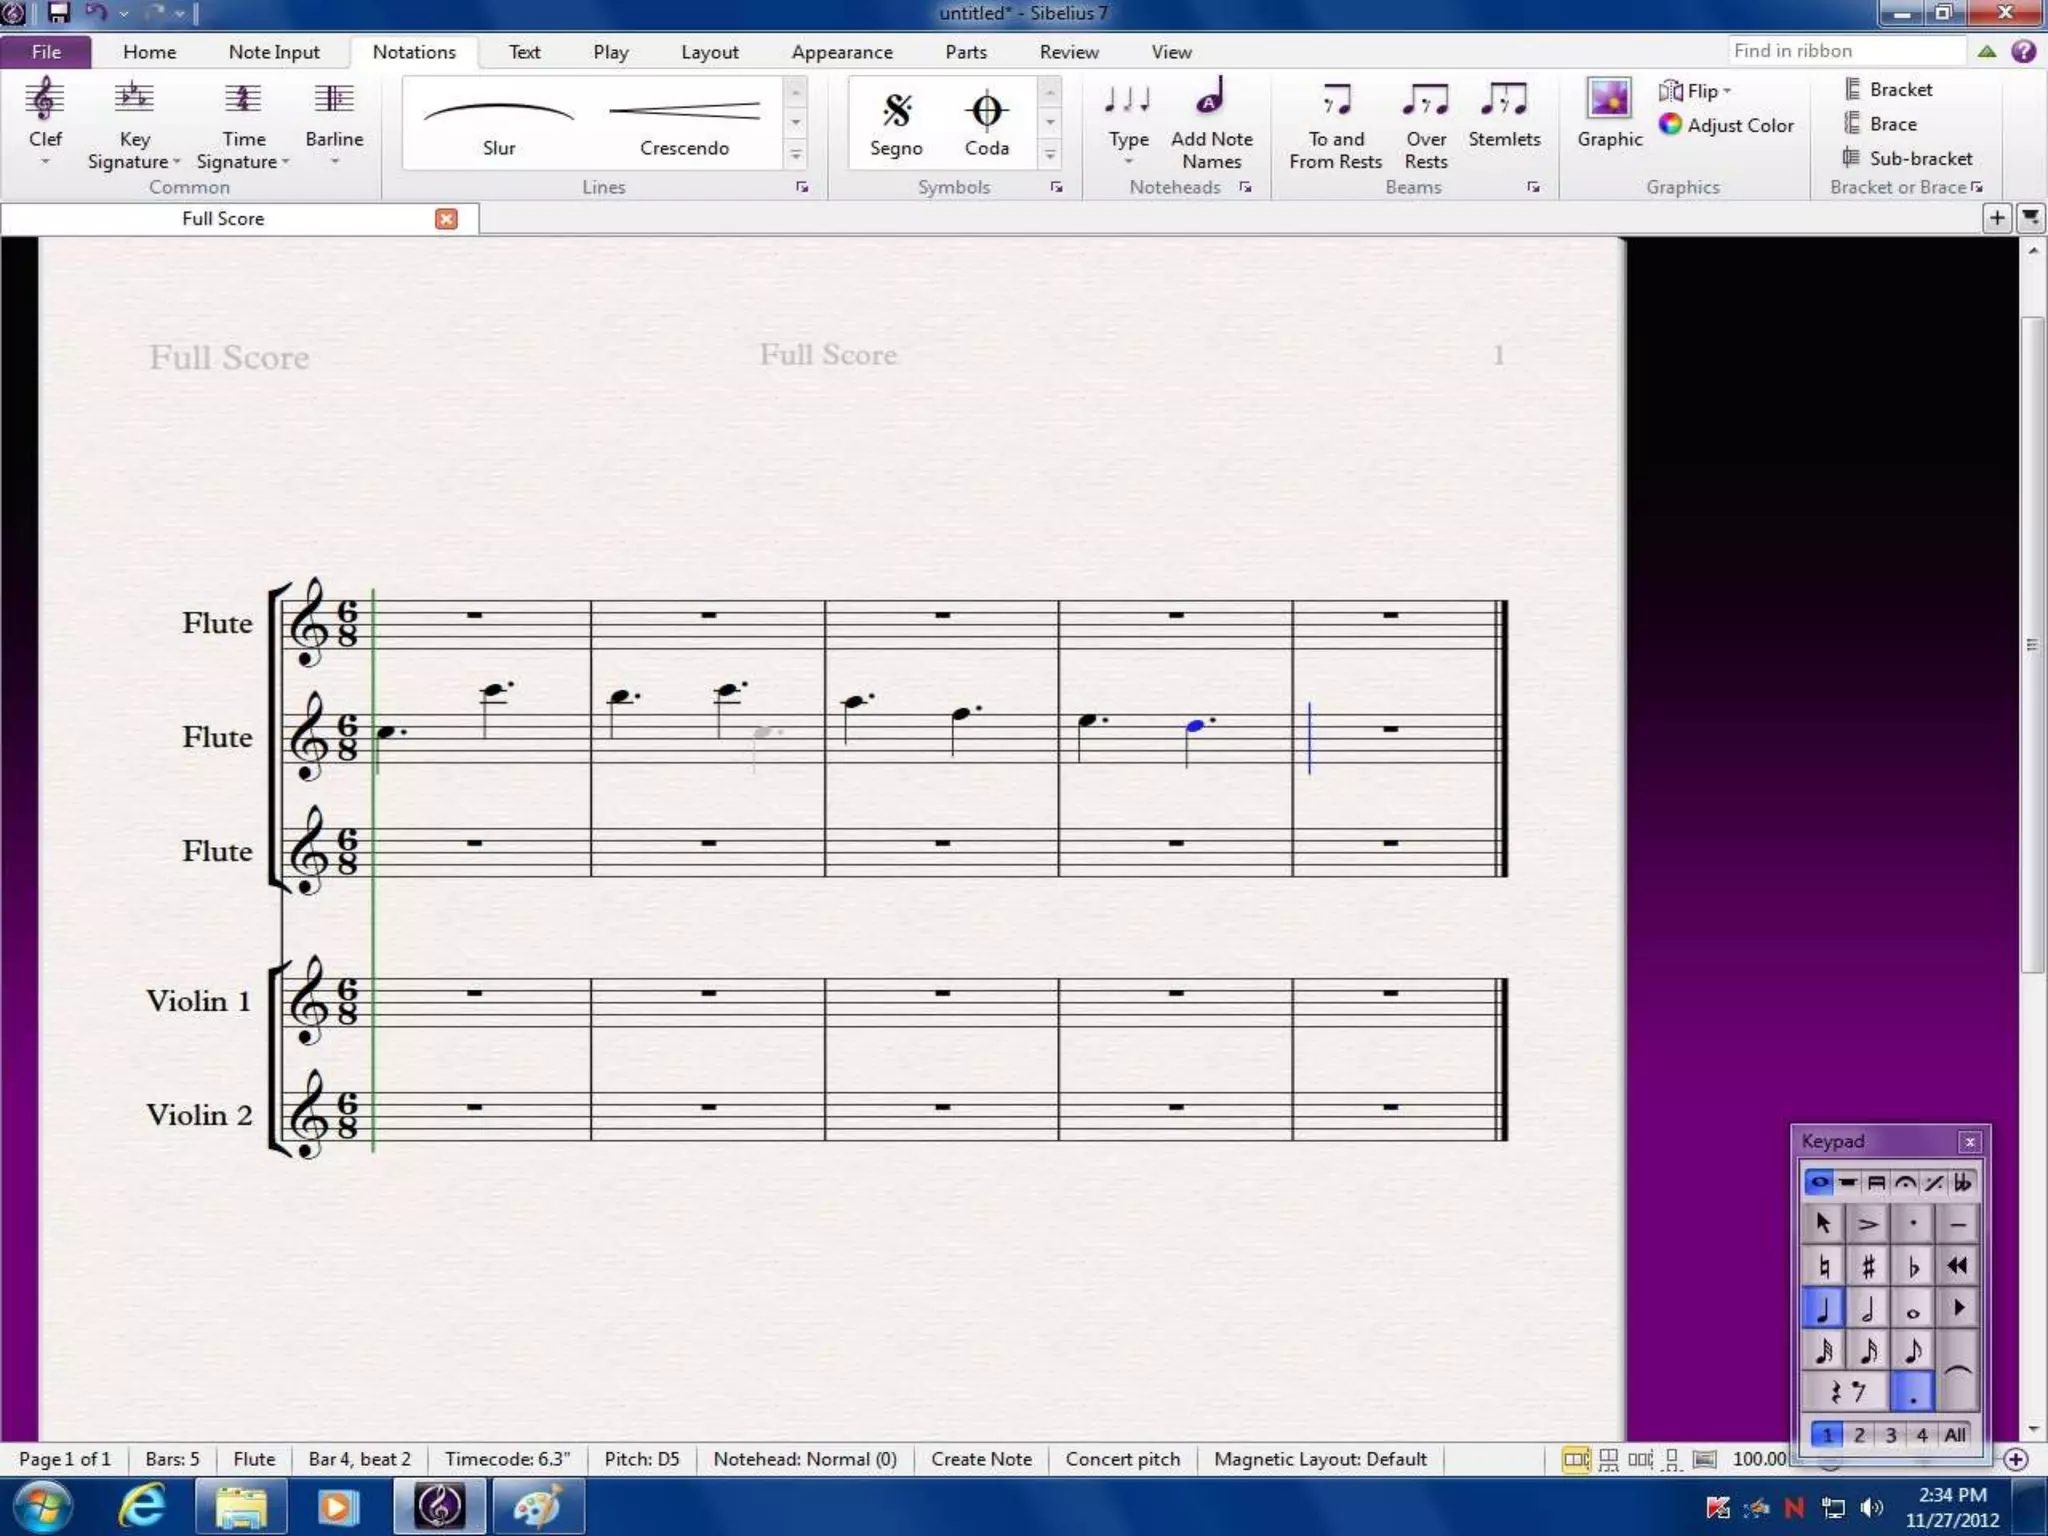Click the Find in ribbon search box
2048x1536 pixels.
coord(1844,51)
